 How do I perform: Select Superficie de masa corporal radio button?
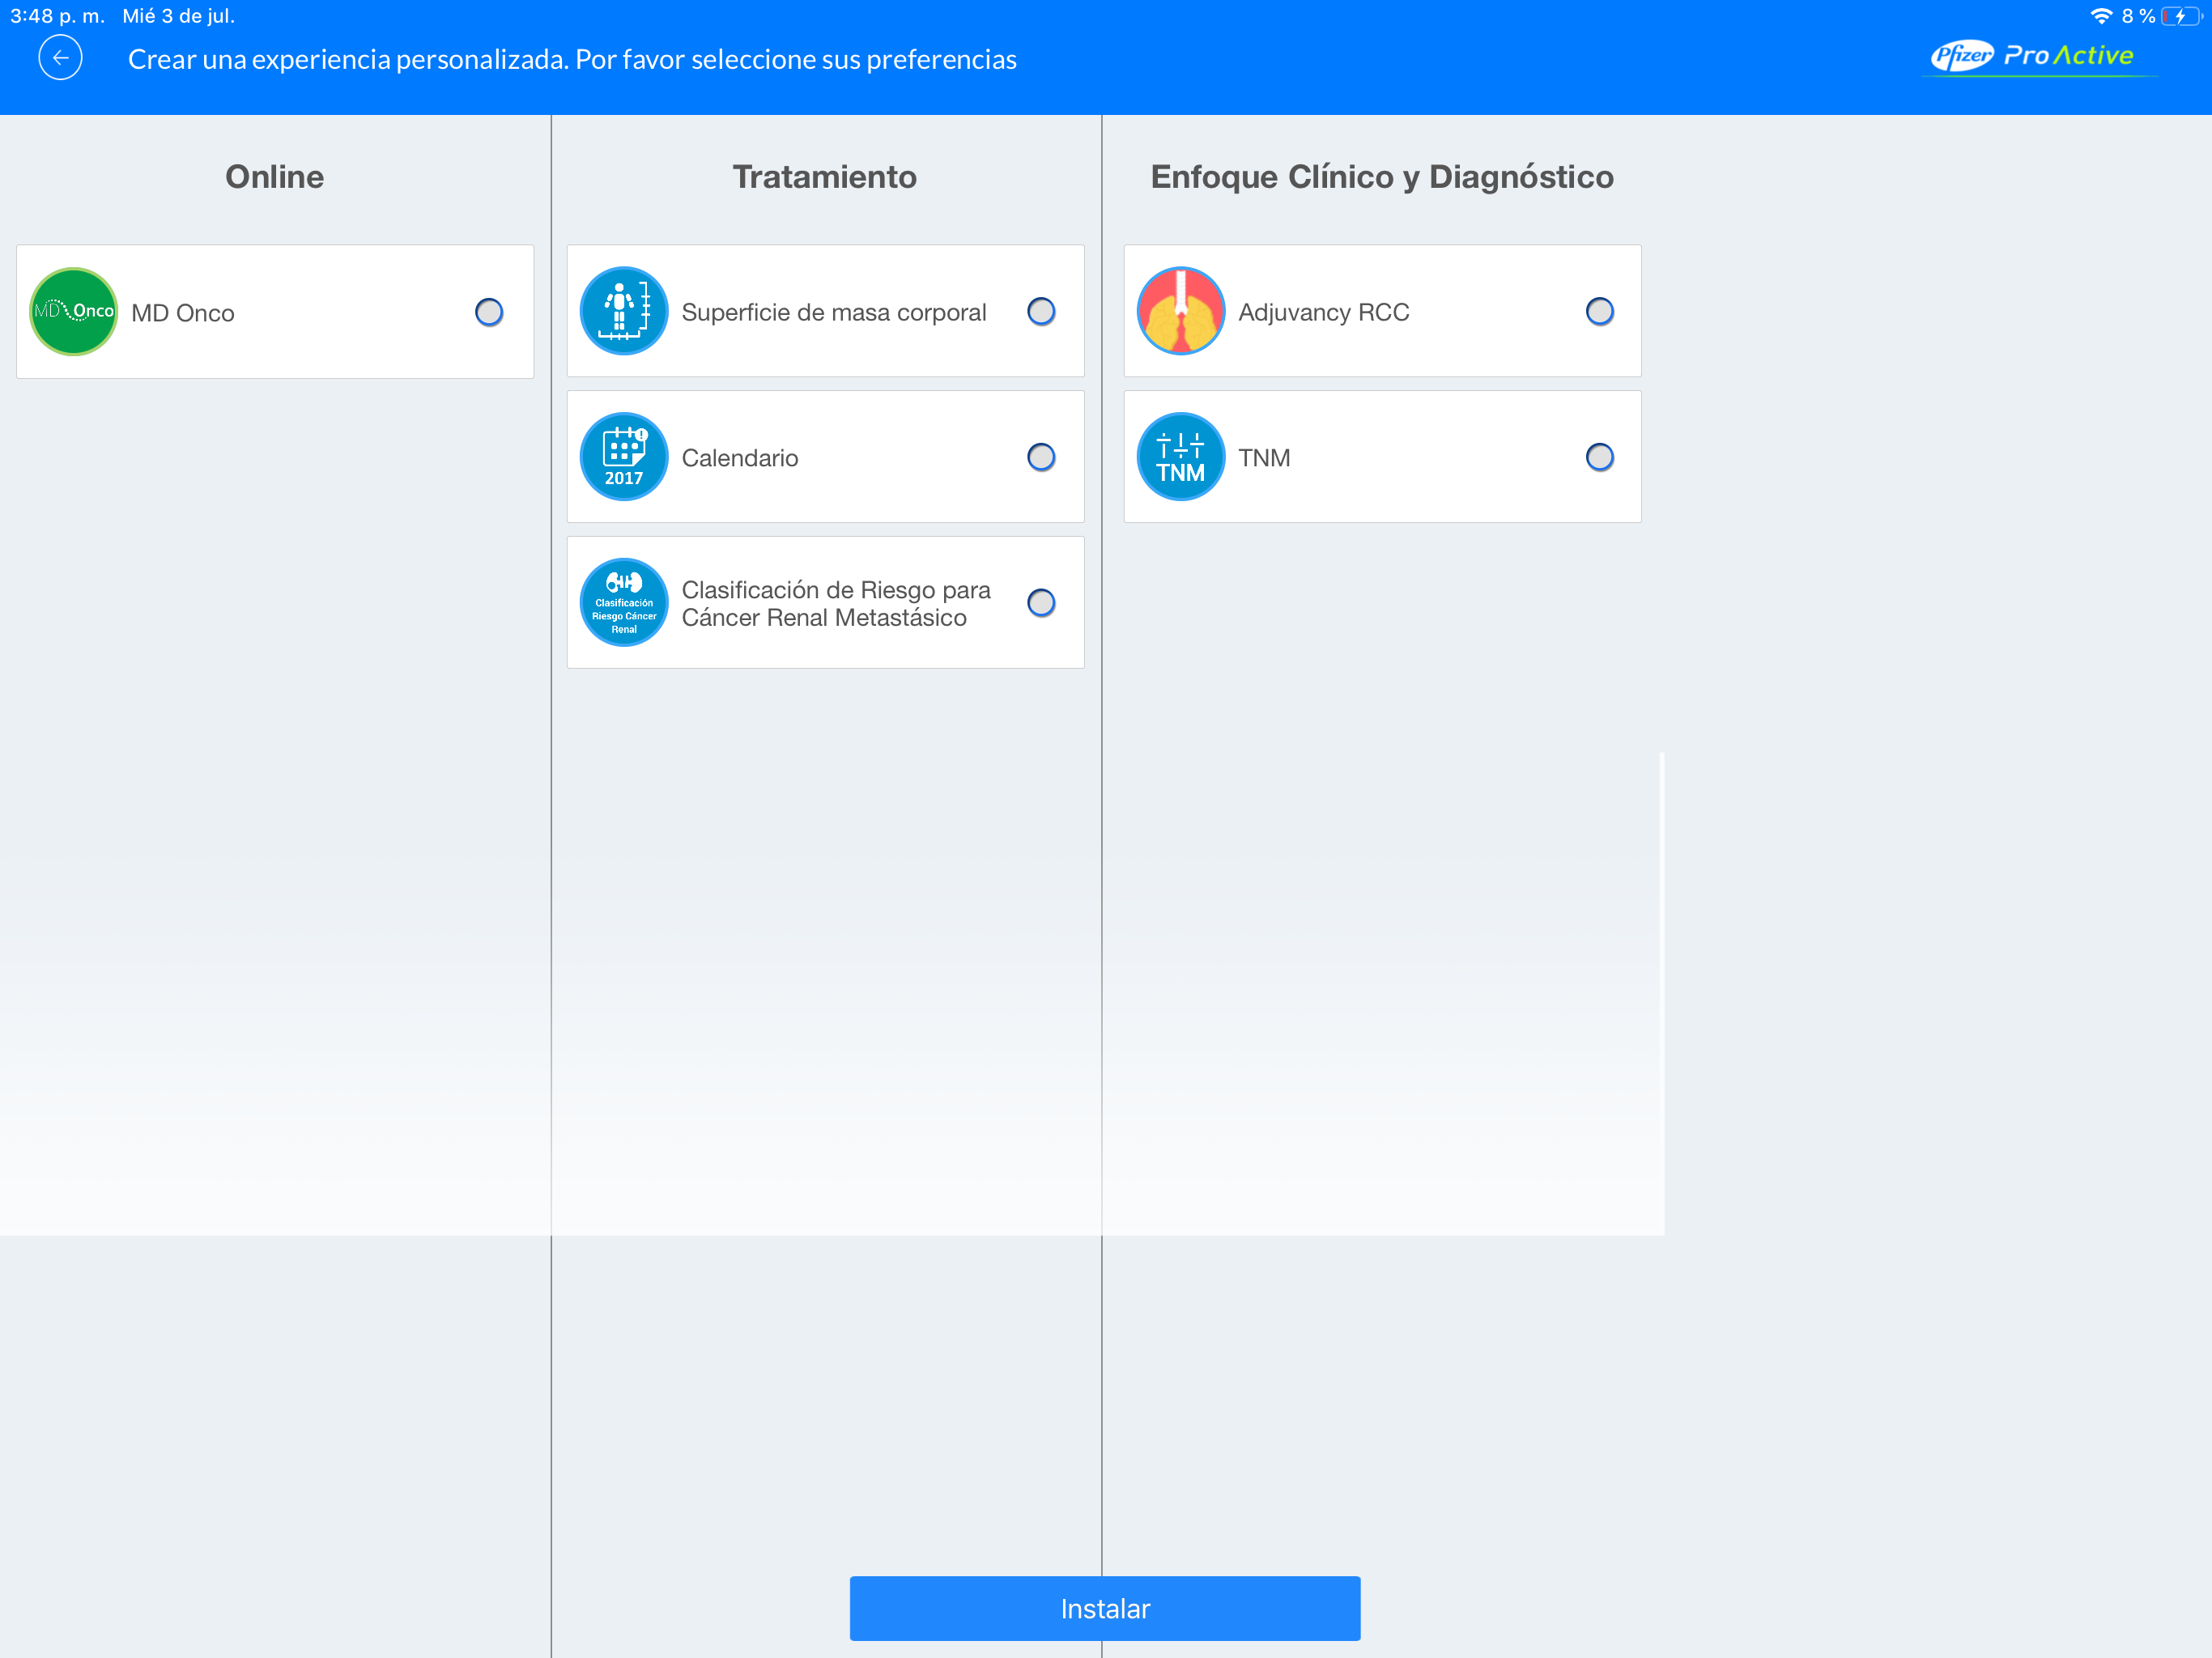(x=1041, y=311)
